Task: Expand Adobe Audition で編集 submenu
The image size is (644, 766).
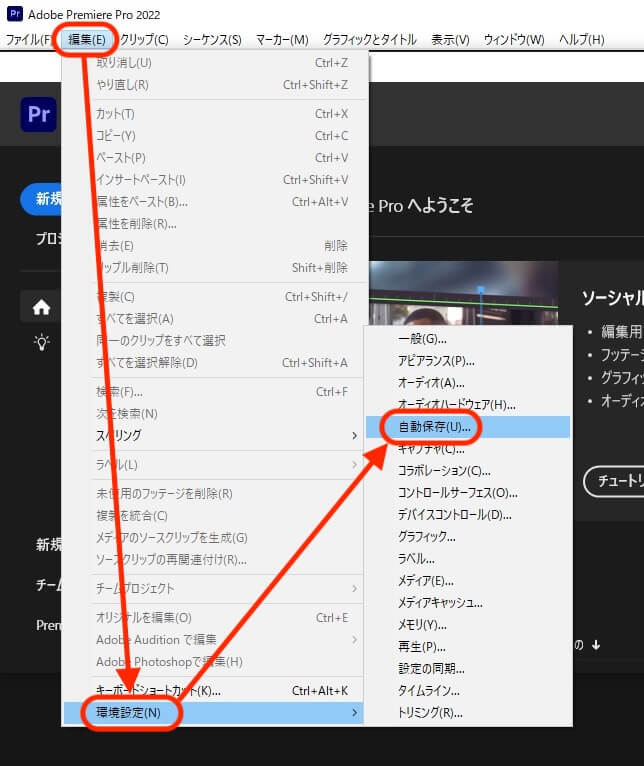Action: pyautogui.click(x=214, y=639)
